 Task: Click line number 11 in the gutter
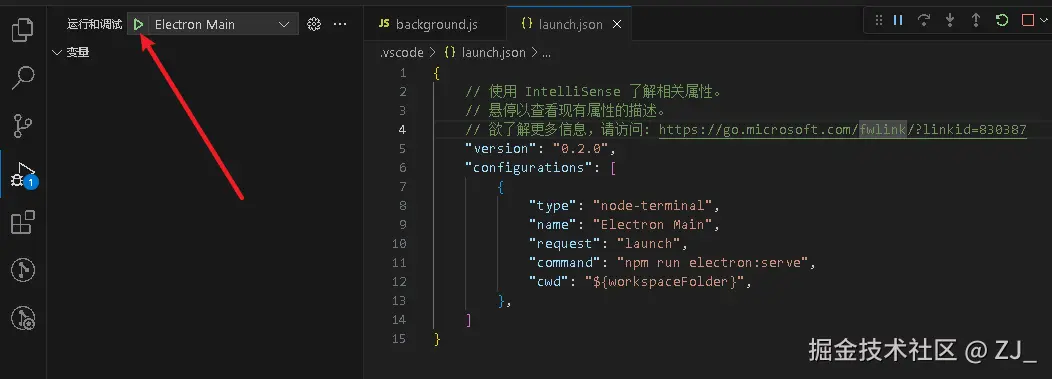(x=400, y=263)
